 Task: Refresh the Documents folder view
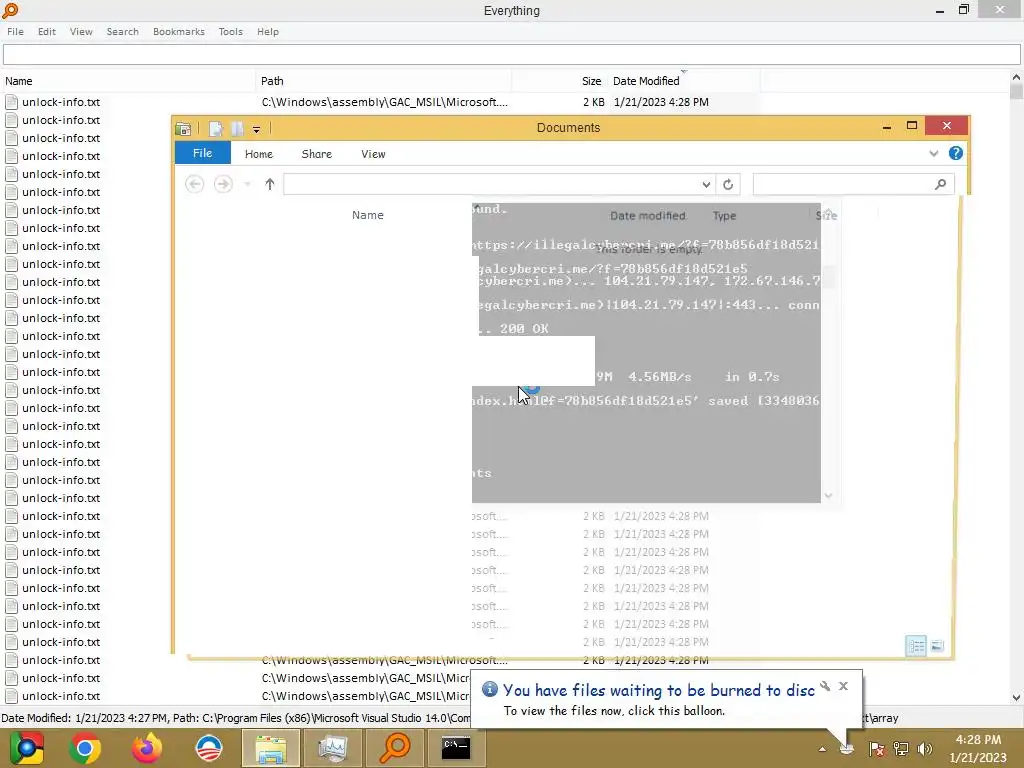pos(728,185)
